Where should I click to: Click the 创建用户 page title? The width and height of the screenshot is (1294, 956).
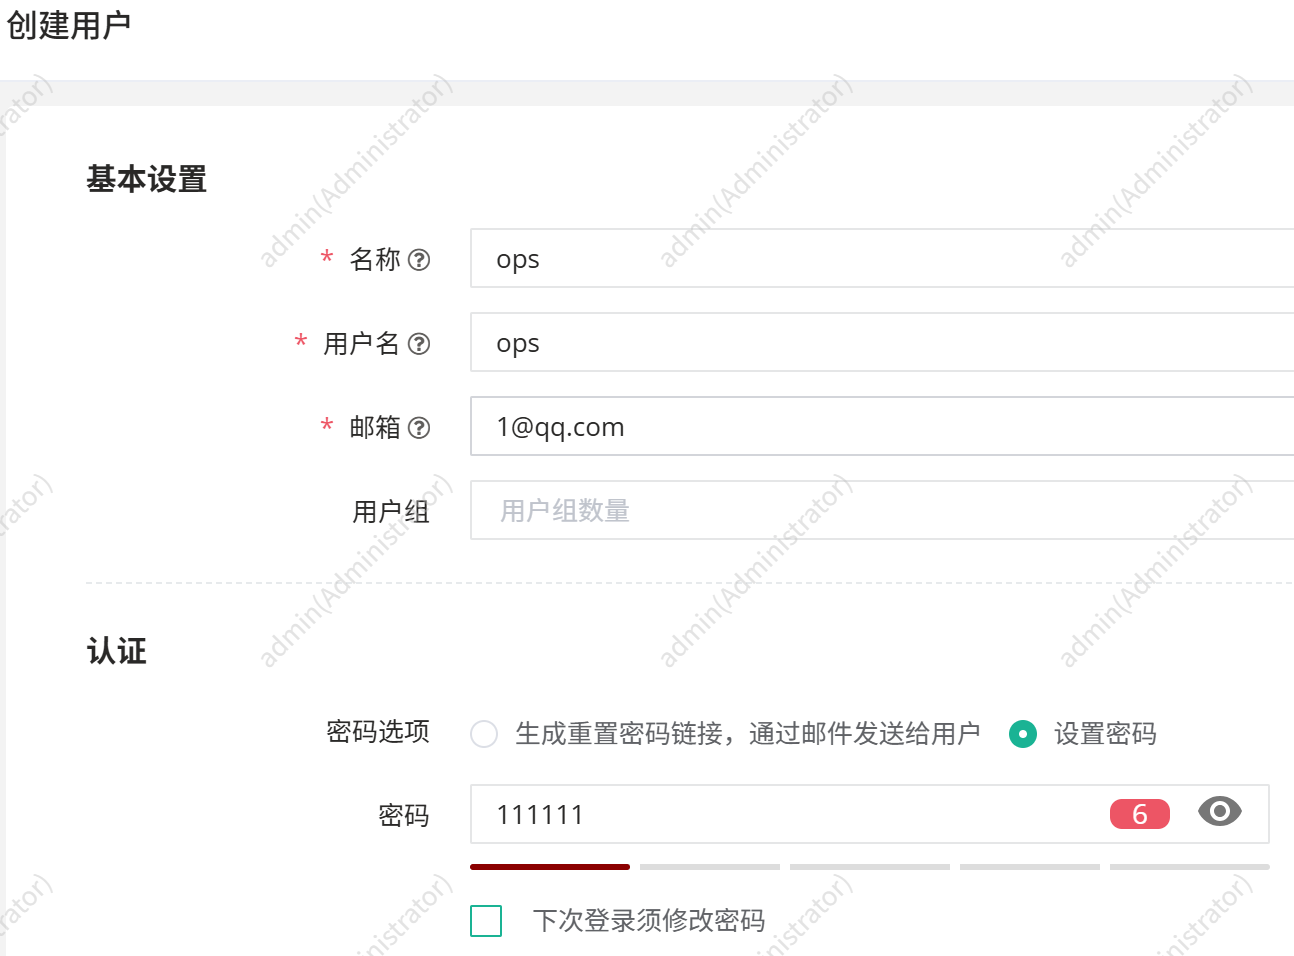68,25
